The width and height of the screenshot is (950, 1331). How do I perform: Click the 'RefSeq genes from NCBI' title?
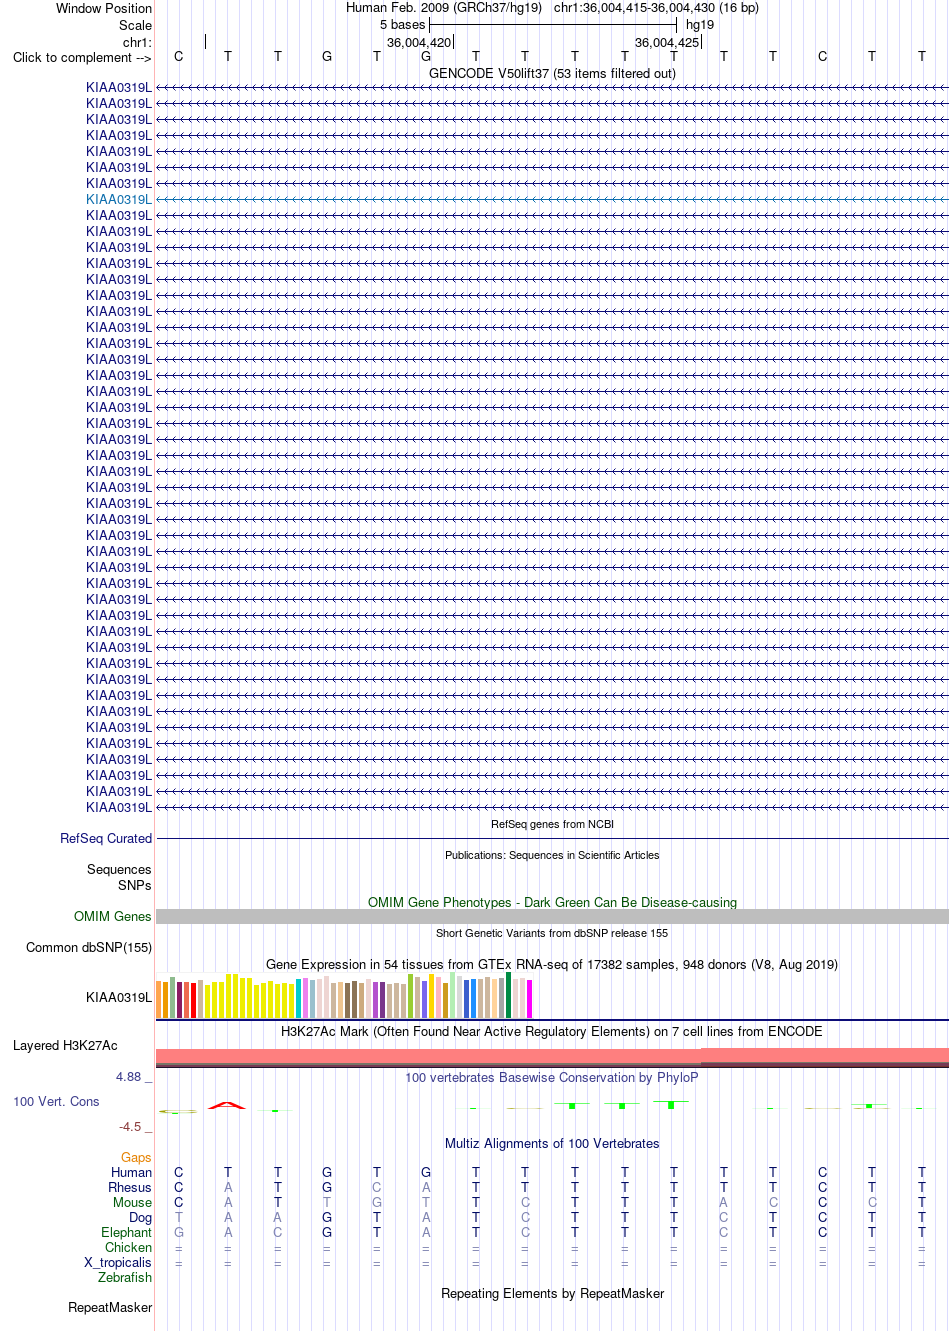552,824
